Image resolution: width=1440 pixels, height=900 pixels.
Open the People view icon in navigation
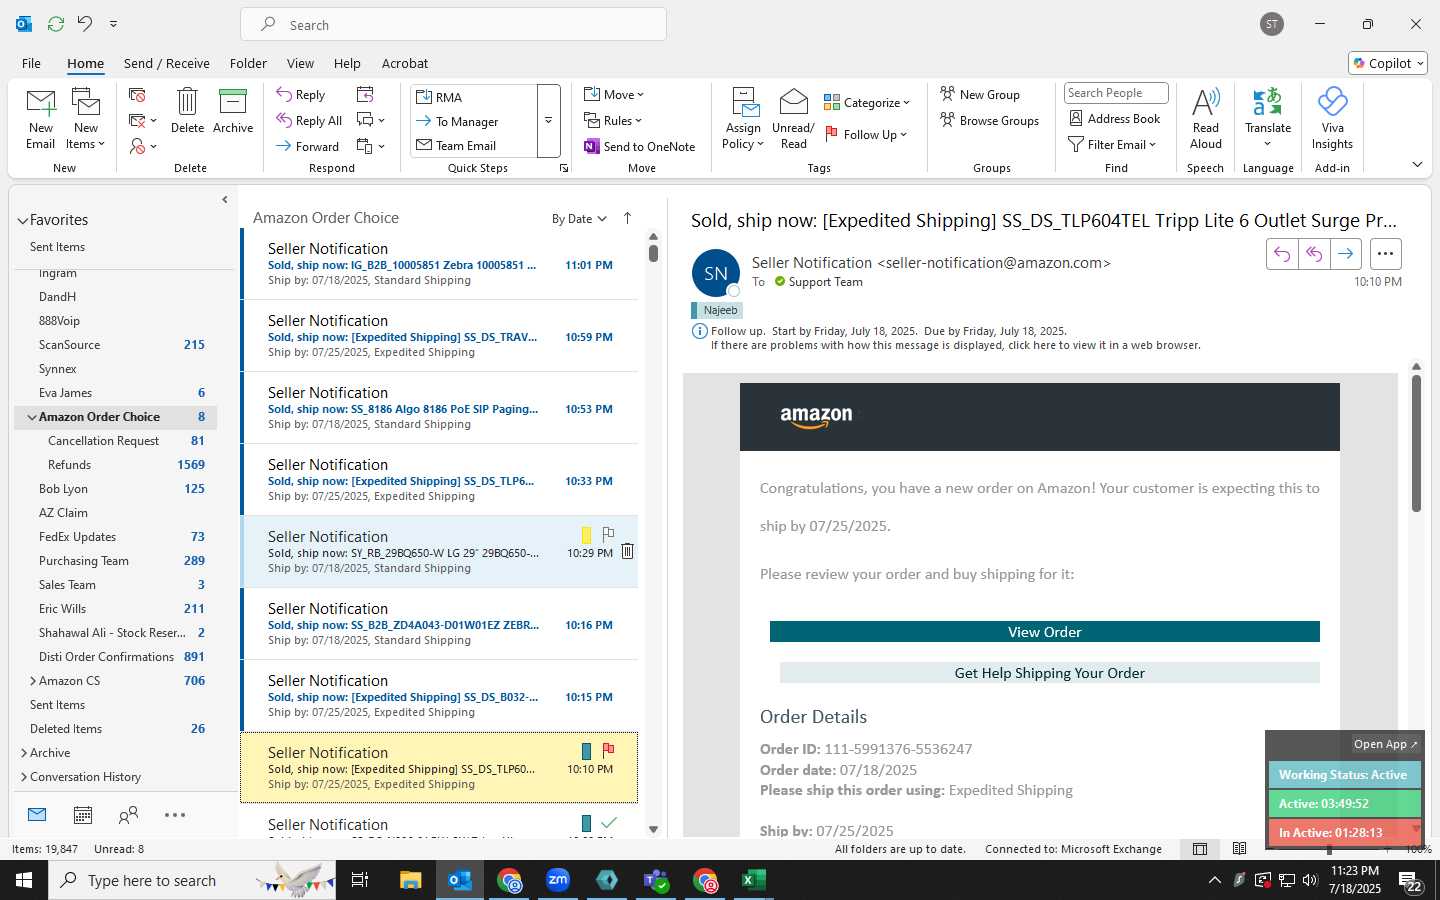[x=128, y=815]
